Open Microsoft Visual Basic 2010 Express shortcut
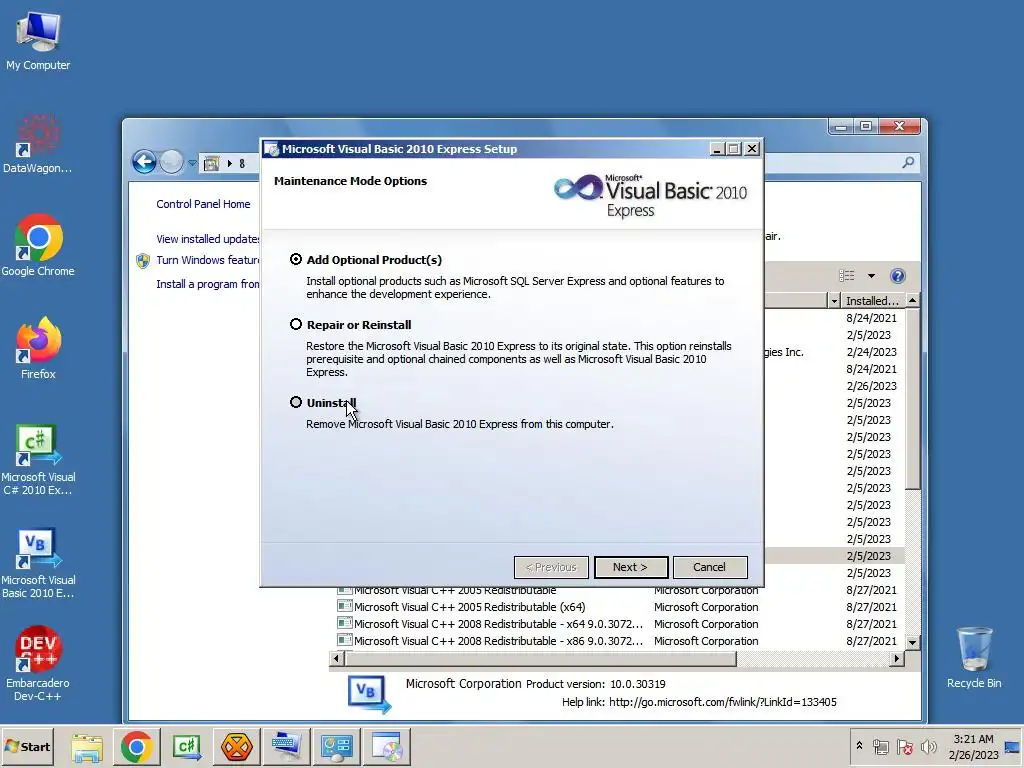The height and width of the screenshot is (768, 1024). coord(38,563)
